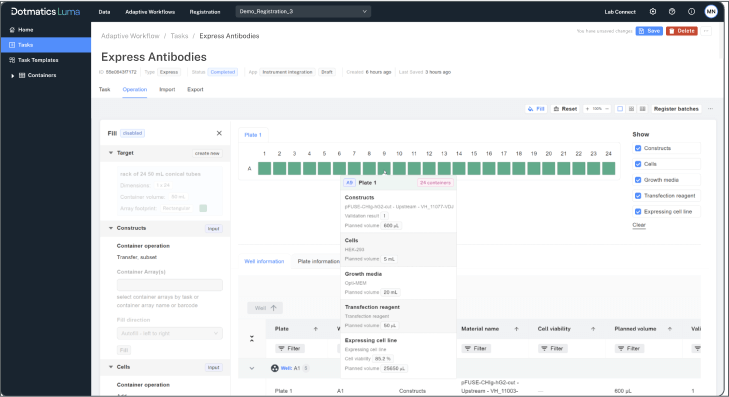
Task: Disable Expressing cell line checkbox
Action: 638,212
